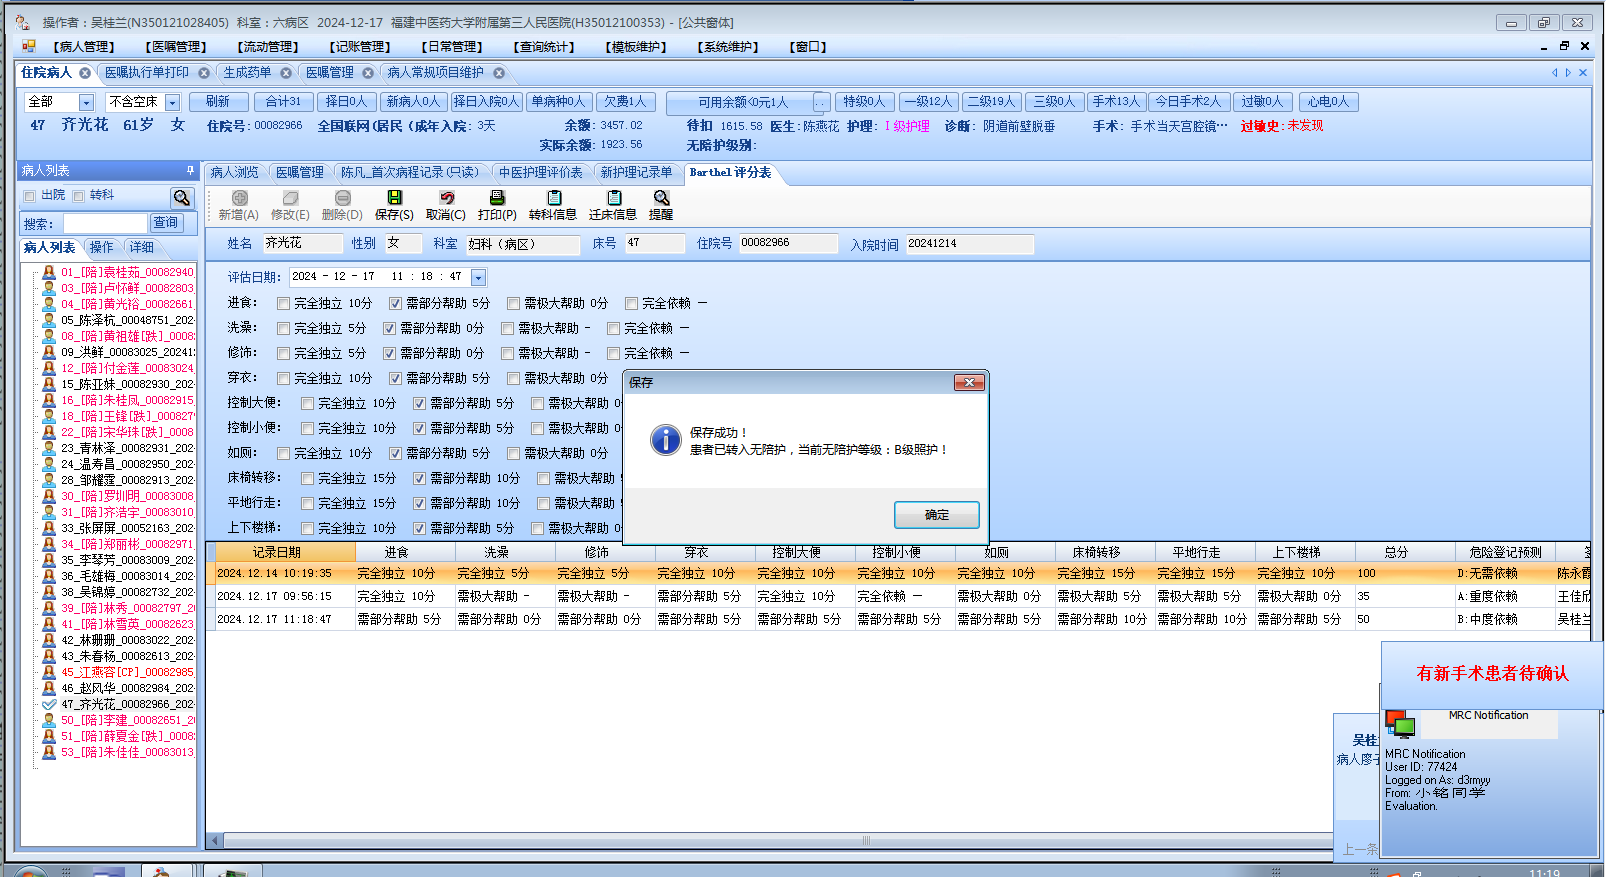Viewport: 1606px width, 877px height.
Task: Close the 医嘱执行单打印 tab
Action: [204, 73]
